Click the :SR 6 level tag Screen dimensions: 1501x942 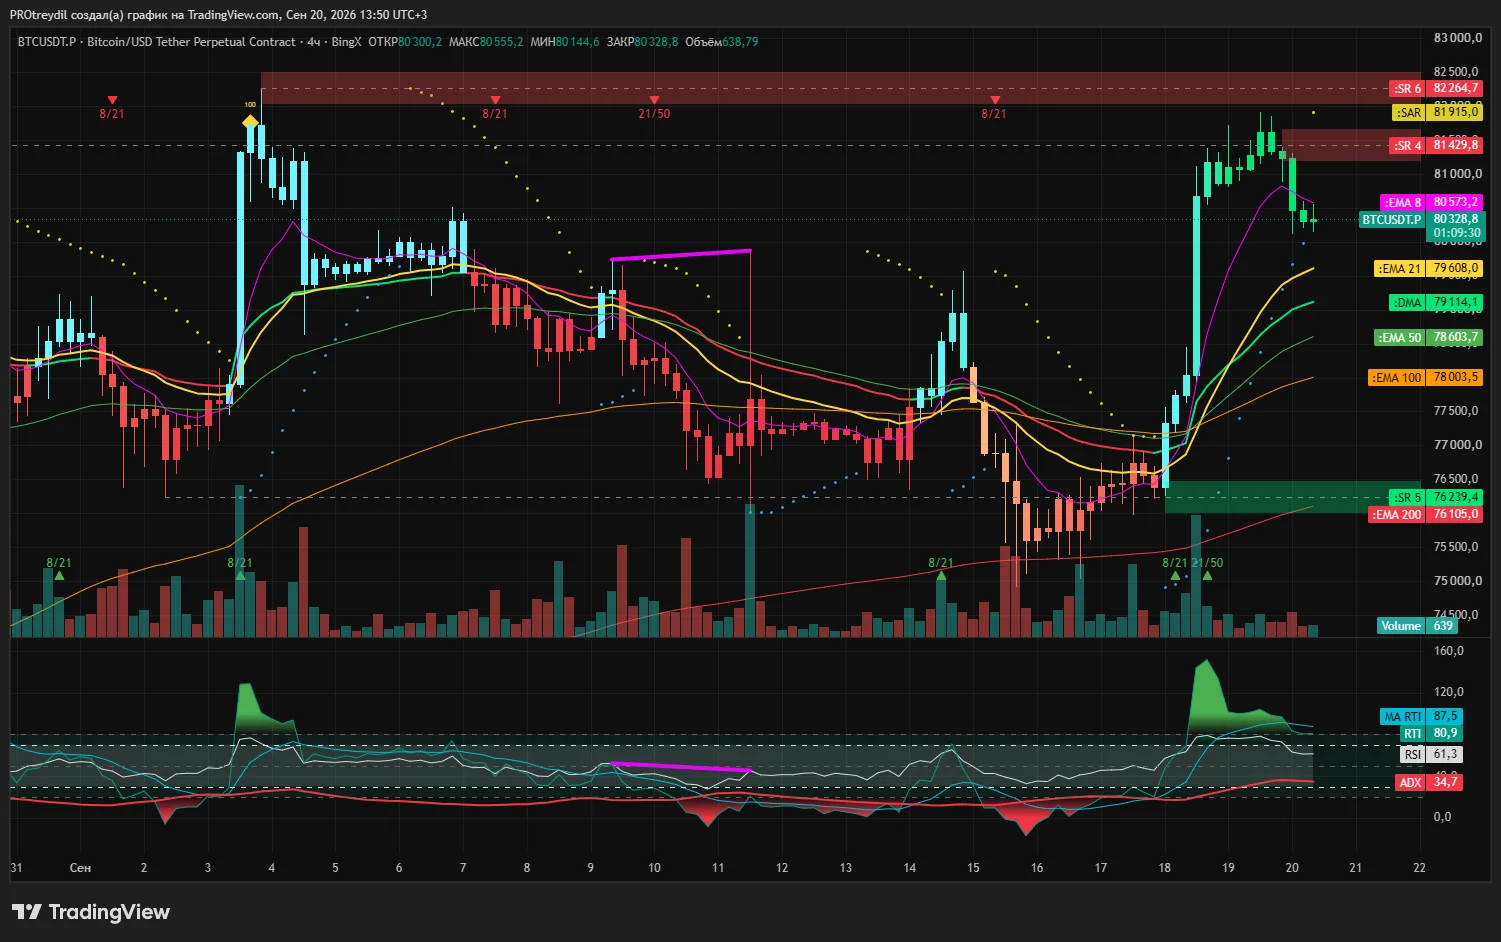click(1407, 88)
